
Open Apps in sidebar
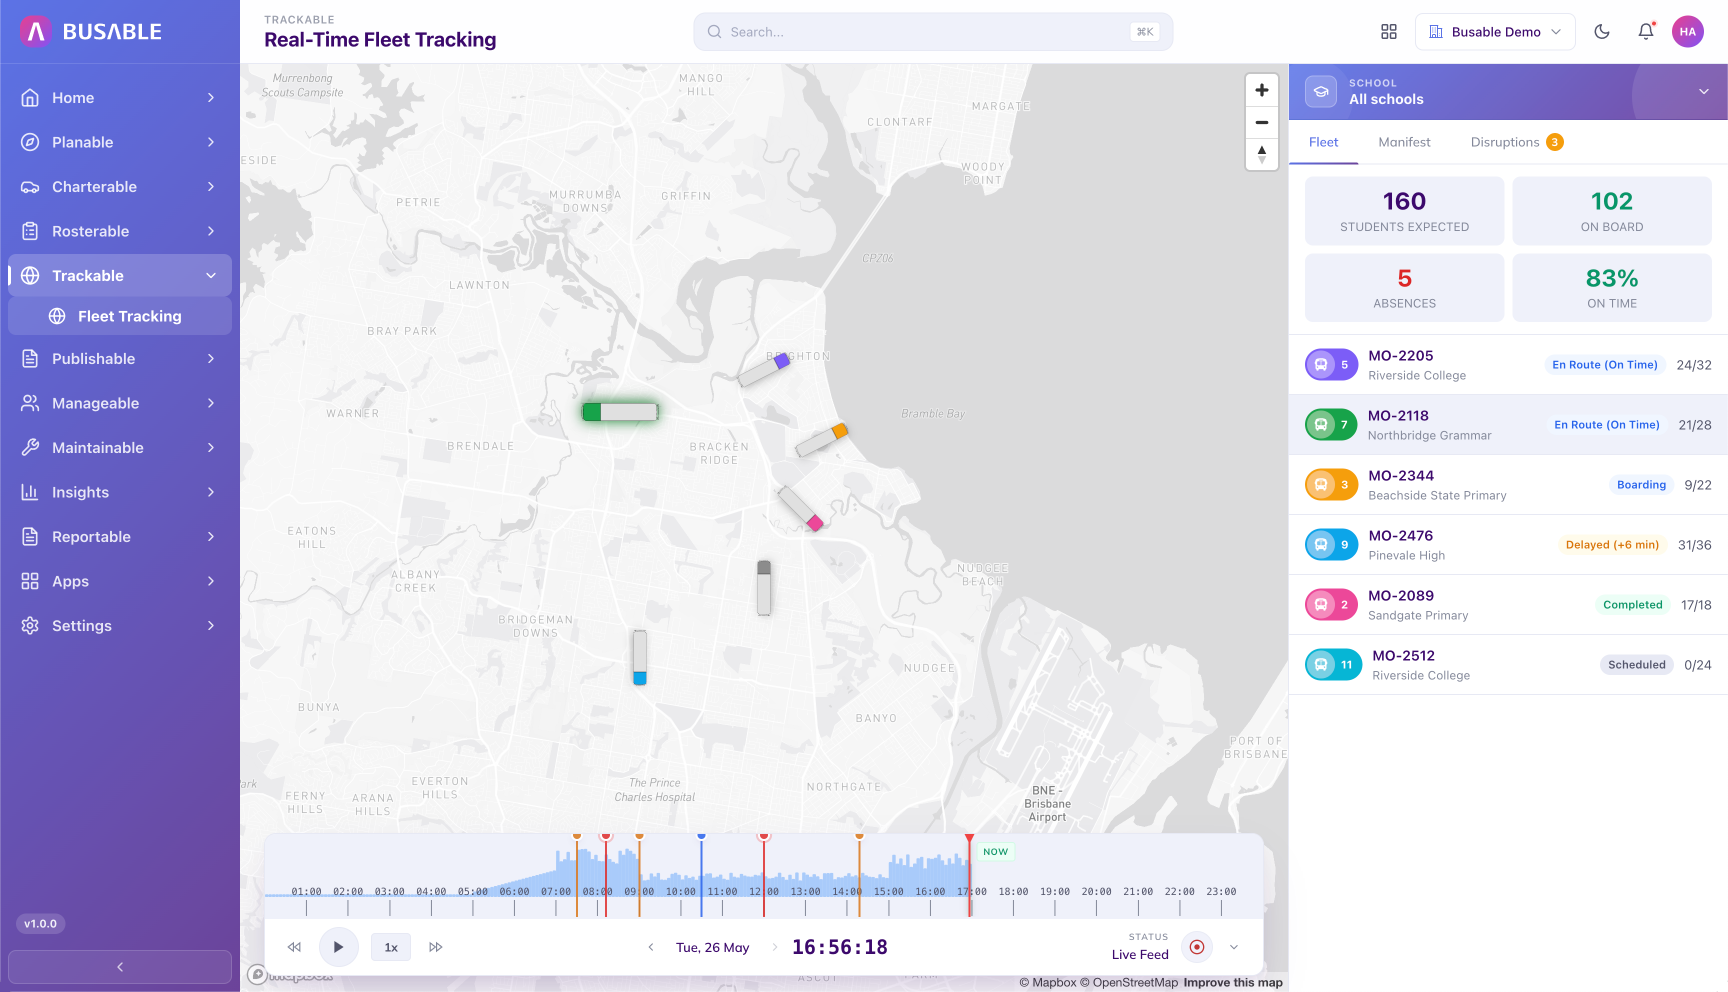(120, 581)
